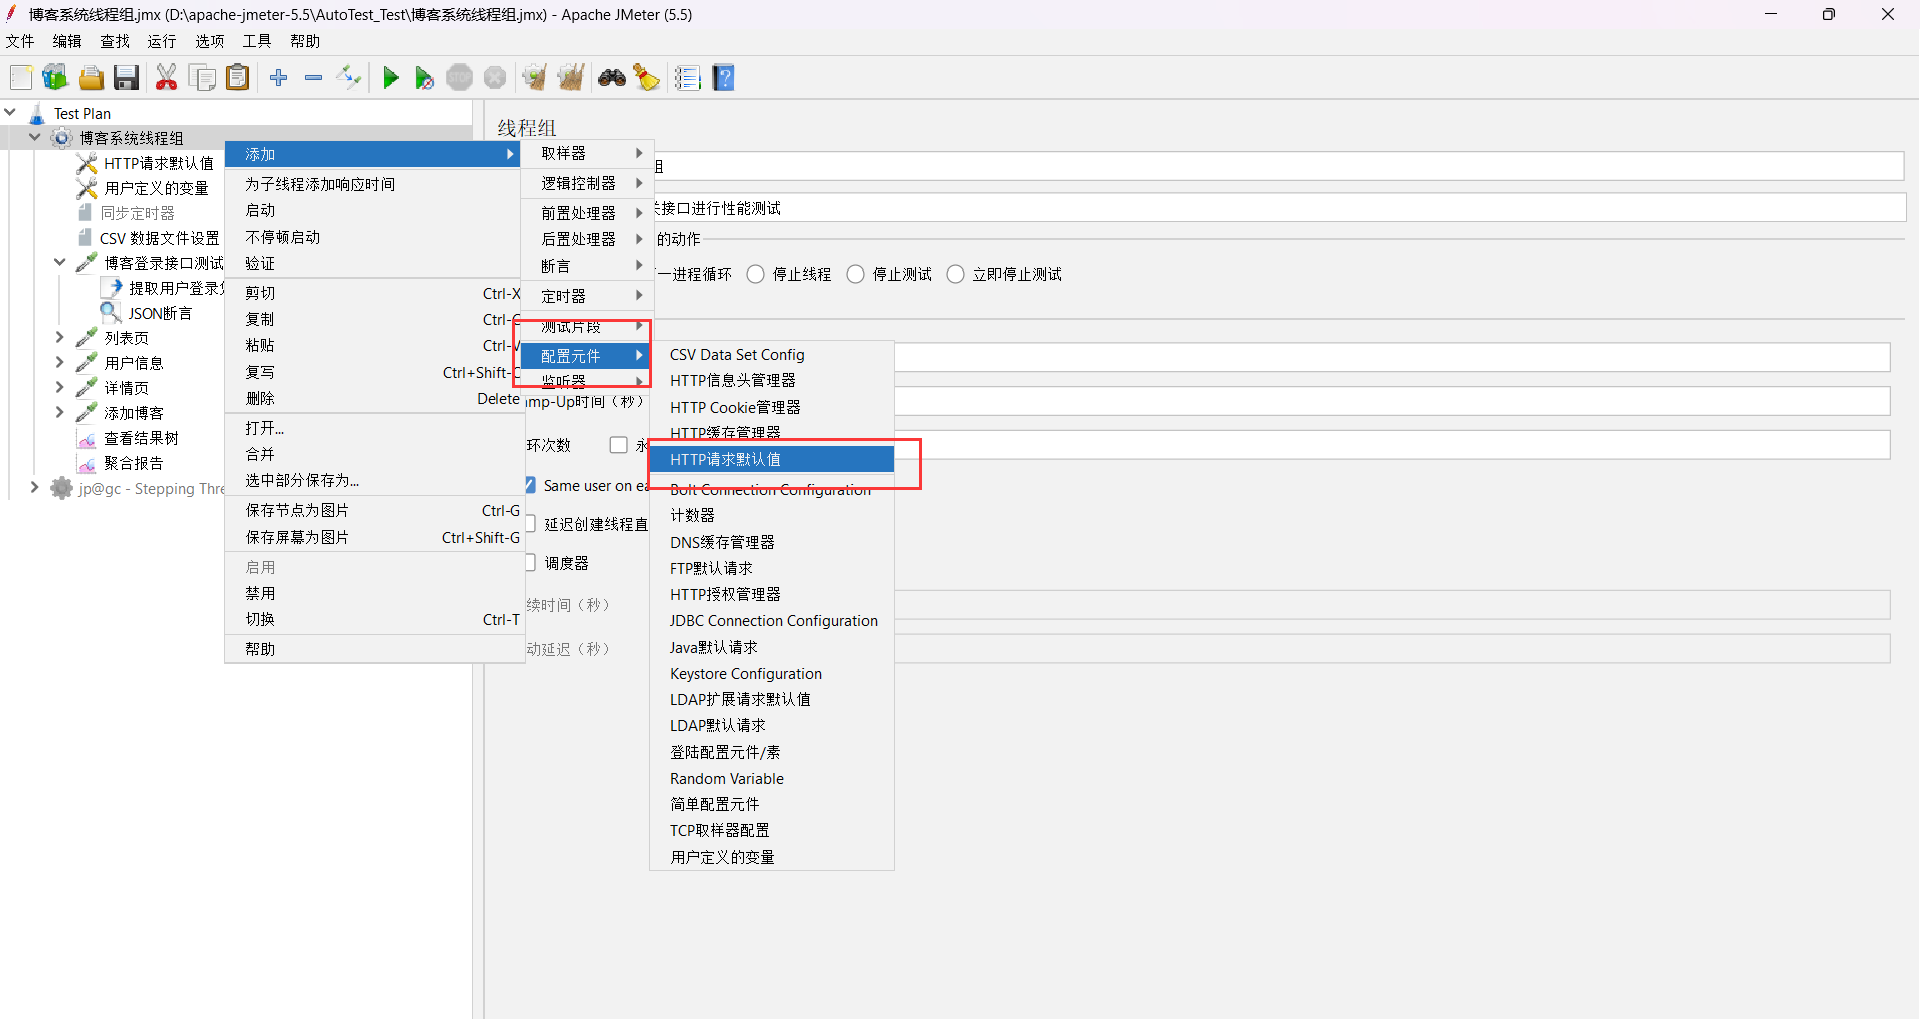Screen dimensions: 1920x1020
Task: Expand the 添加博客 tree node
Action: tap(60, 413)
